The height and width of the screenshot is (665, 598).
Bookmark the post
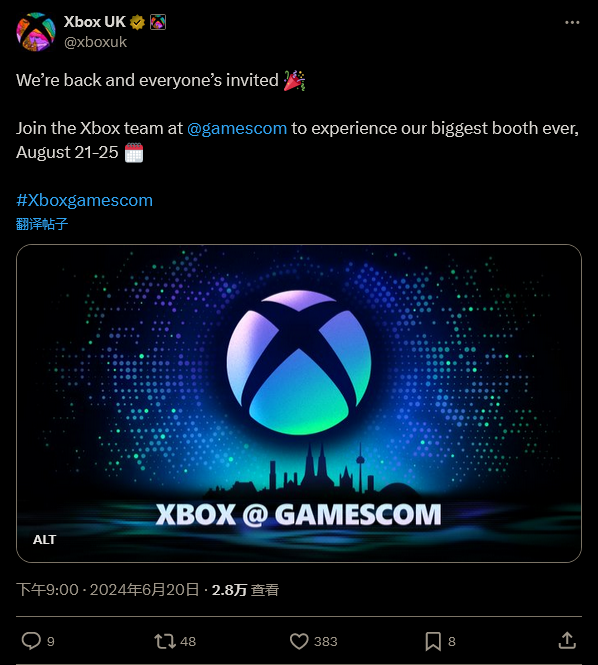point(433,641)
